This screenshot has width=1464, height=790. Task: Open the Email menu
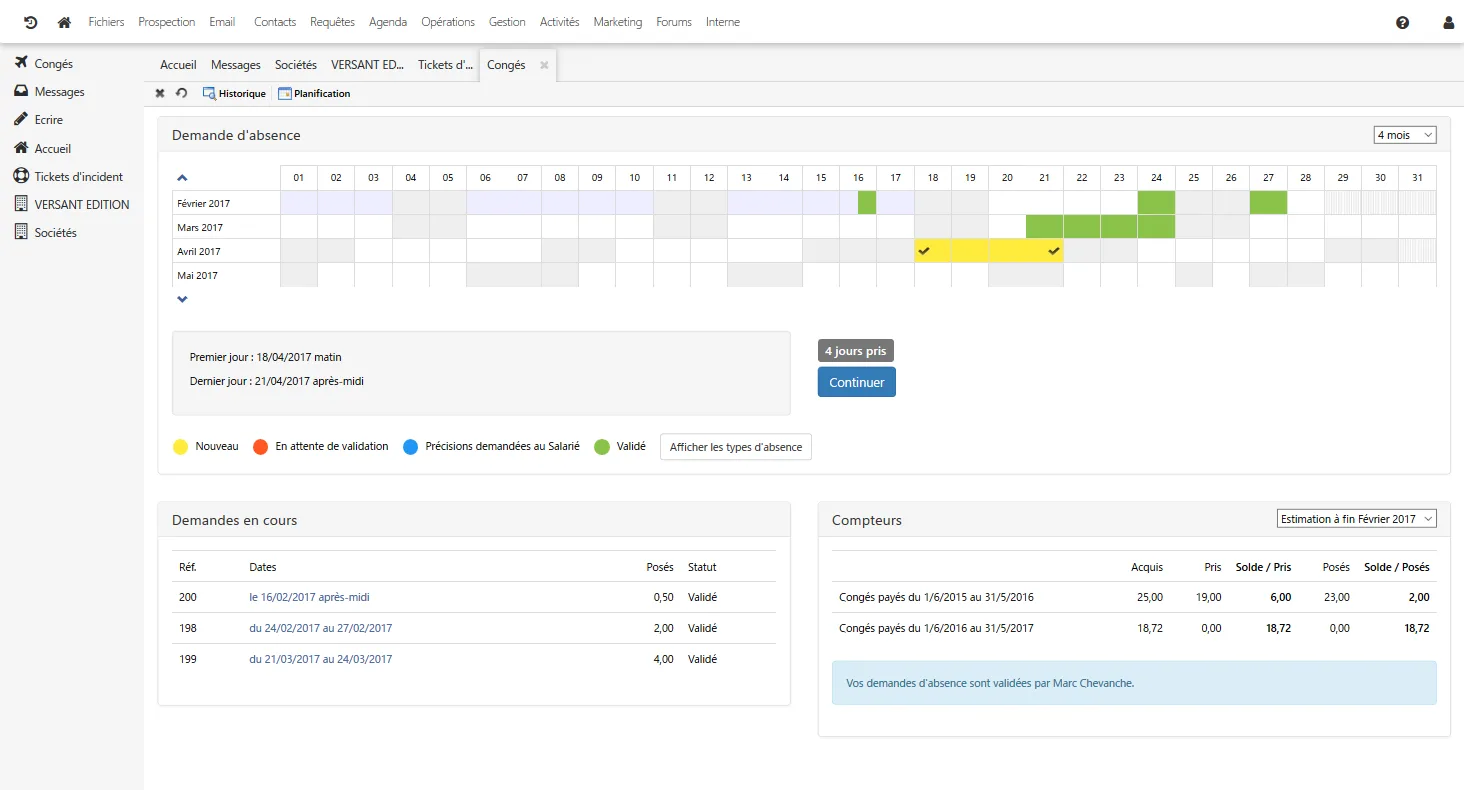[222, 22]
